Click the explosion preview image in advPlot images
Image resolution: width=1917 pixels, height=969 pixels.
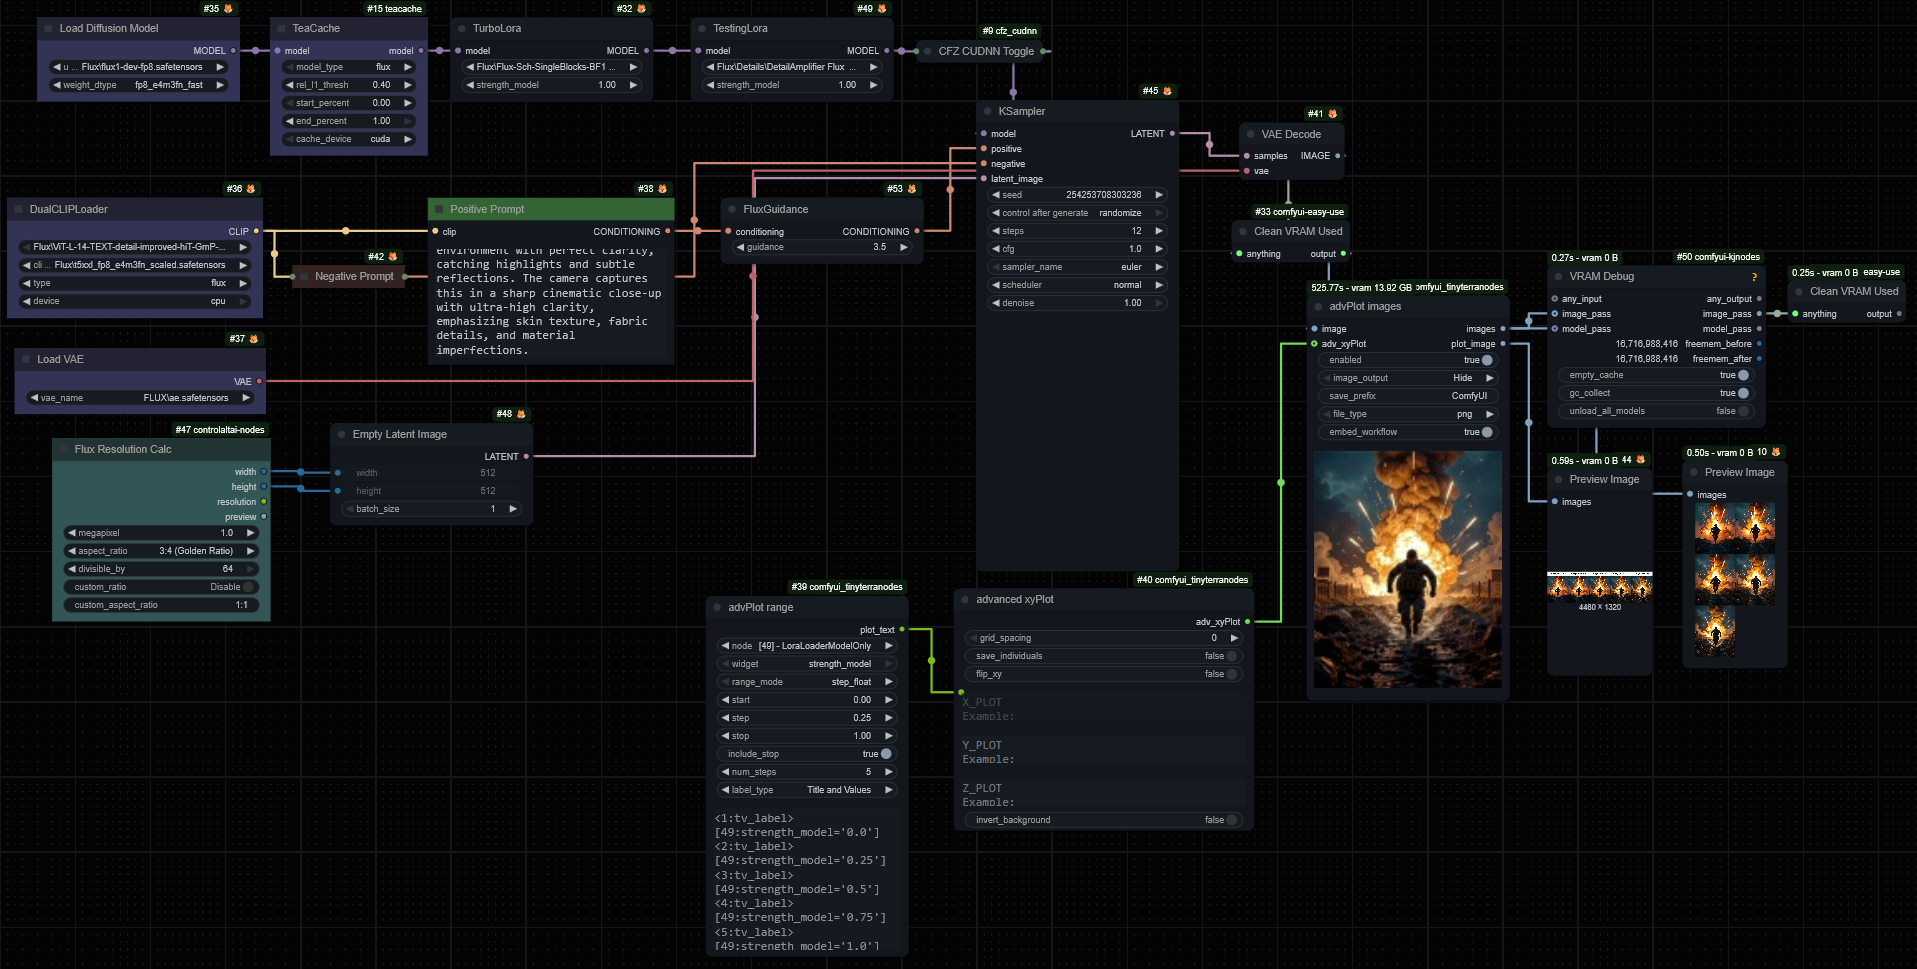(1407, 569)
